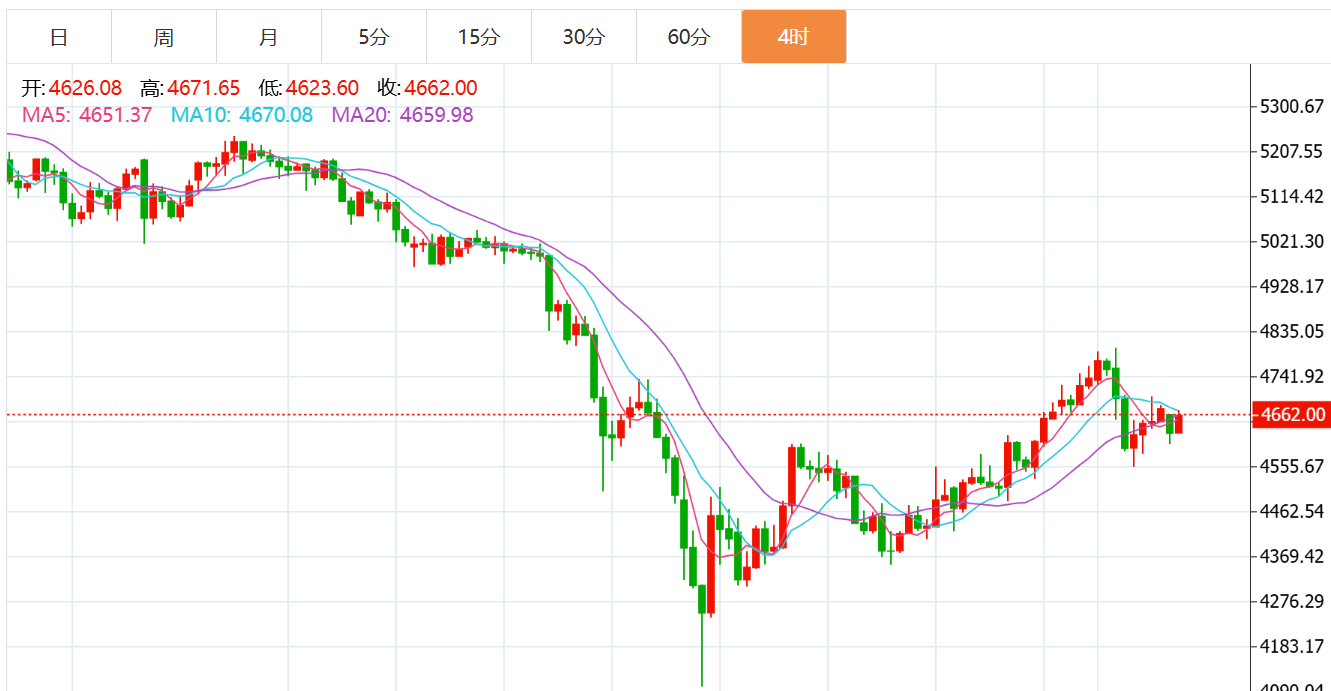This screenshot has width=1331, height=691.
Task: Click the red current price tag on axis
Action: coord(1291,415)
